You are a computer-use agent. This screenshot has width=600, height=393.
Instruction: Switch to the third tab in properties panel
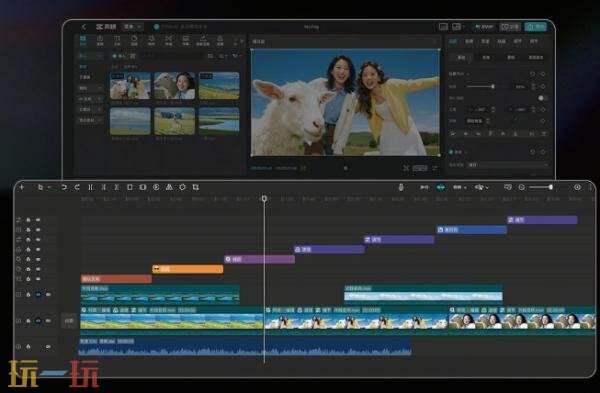click(x=485, y=41)
